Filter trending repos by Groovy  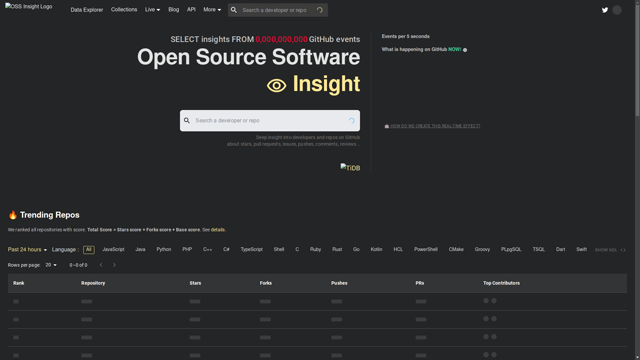[x=482, y=249]
